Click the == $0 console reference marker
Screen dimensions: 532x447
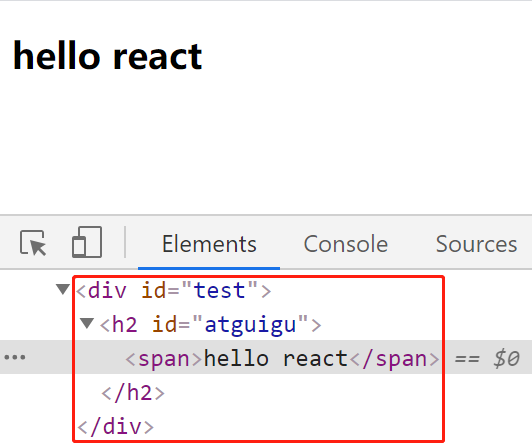(487, 358)
